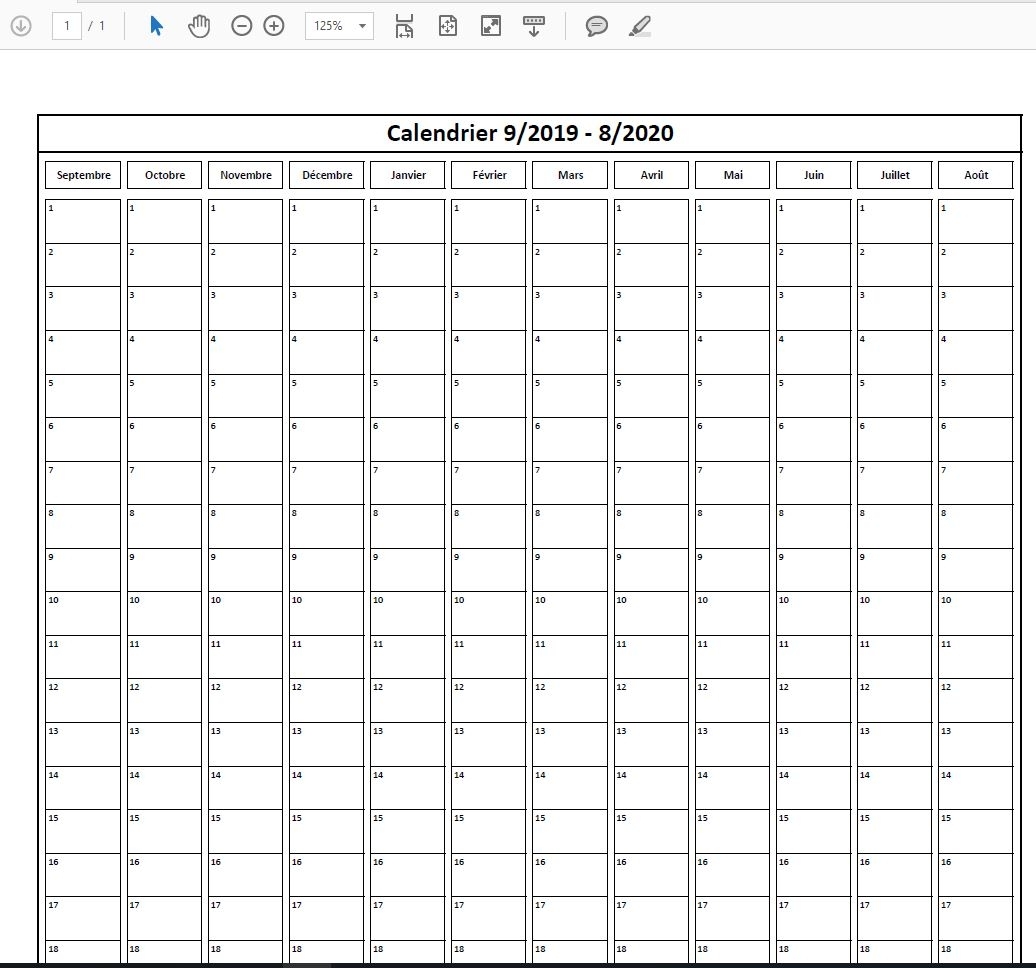Click the Juin month header
Screen dimensions: 1036x968
[x=813, y=175]
